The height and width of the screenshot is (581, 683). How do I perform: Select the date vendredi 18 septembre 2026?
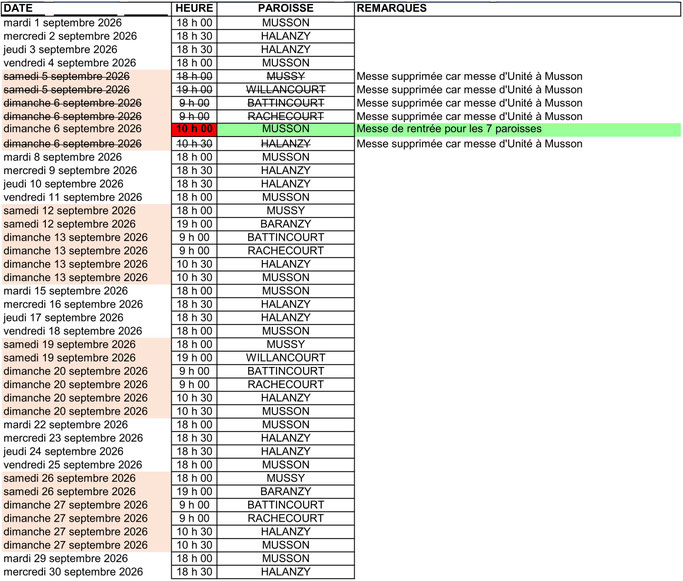tap(73, 331)
